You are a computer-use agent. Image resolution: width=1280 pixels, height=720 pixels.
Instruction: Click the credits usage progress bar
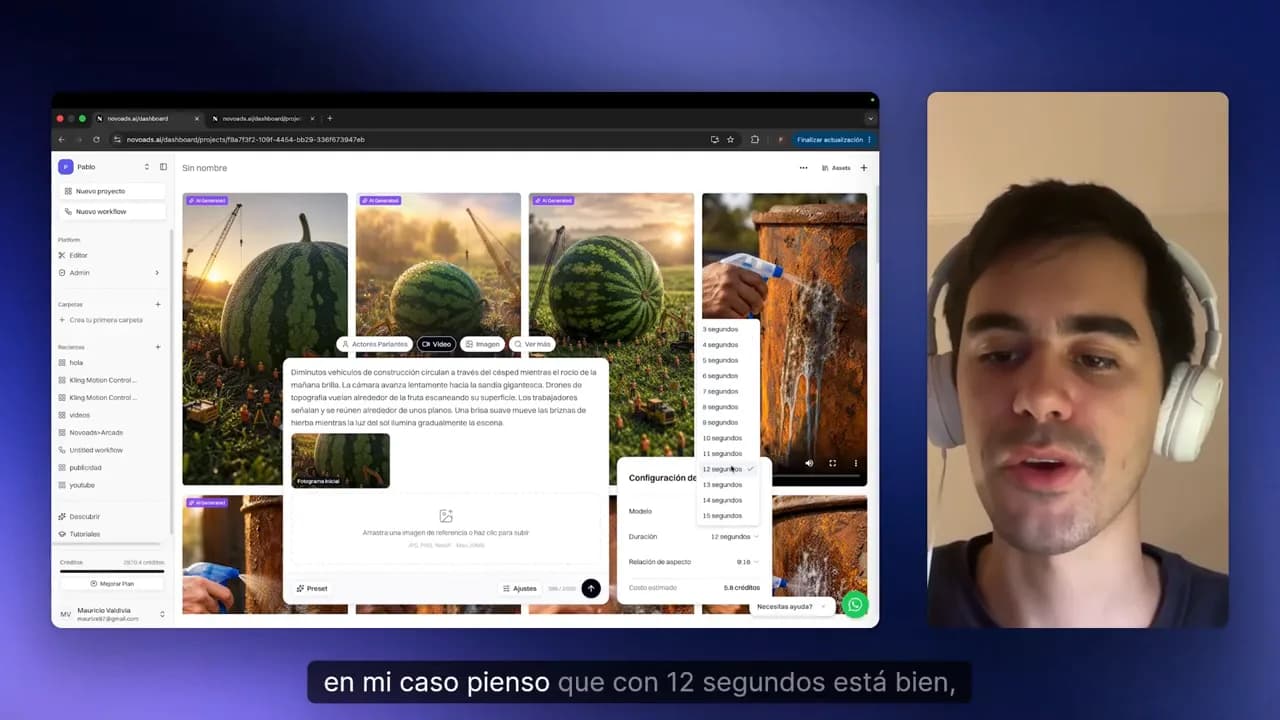(x=111, y=571)
